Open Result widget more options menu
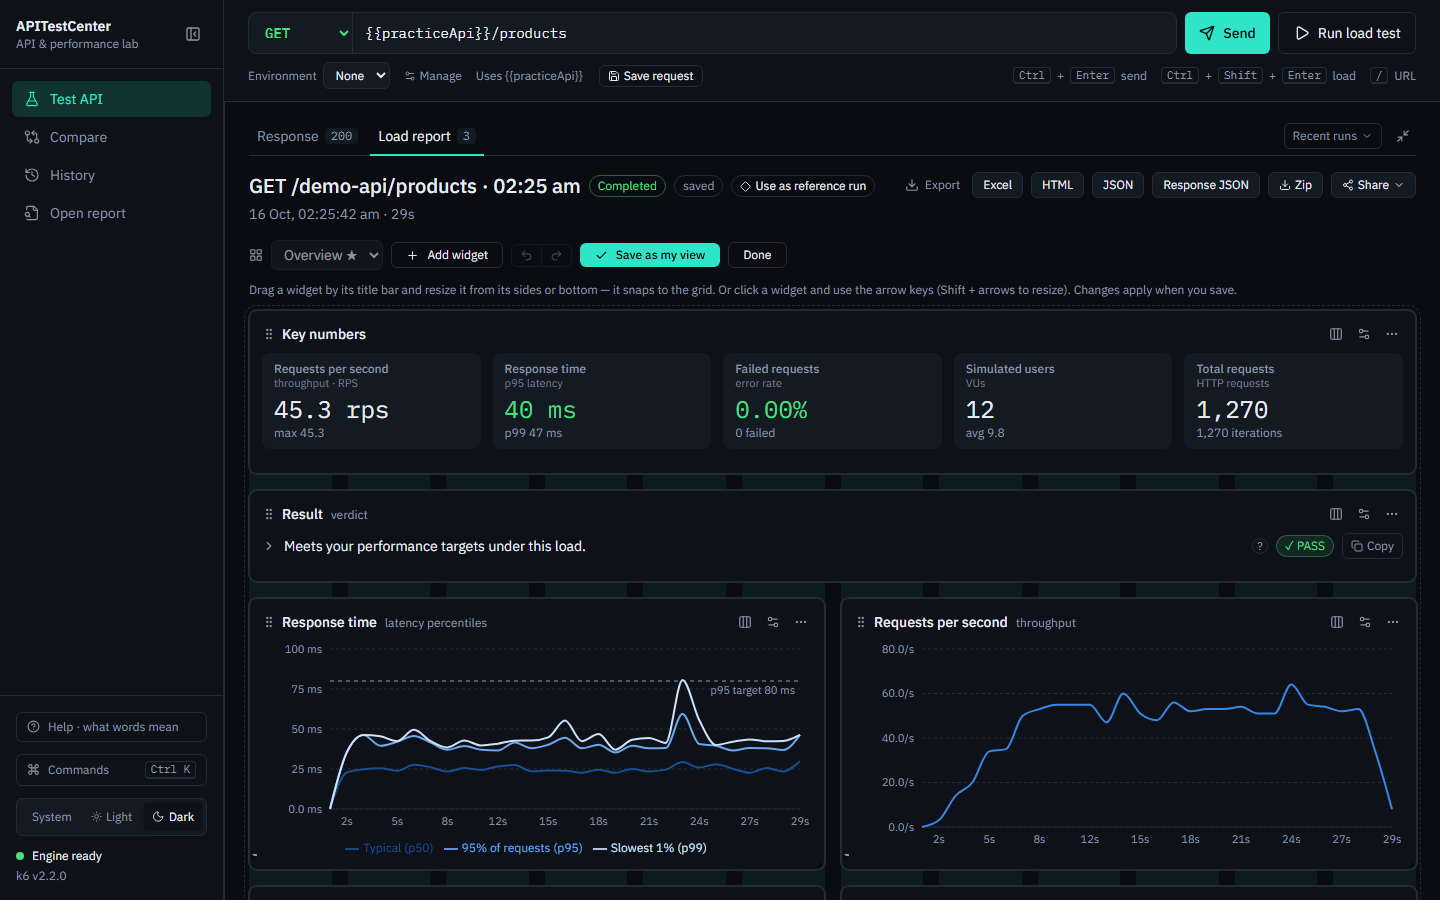The height and width of the screenshot is (900, 1440). pyautogui.click(x=1392, y=514)
